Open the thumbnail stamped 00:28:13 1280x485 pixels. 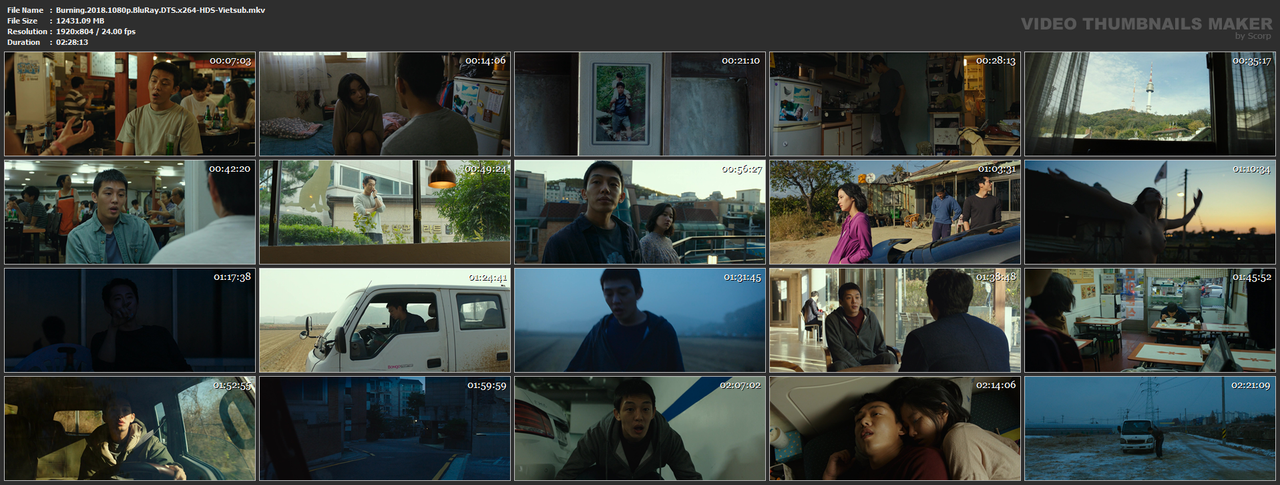(895, 104)
